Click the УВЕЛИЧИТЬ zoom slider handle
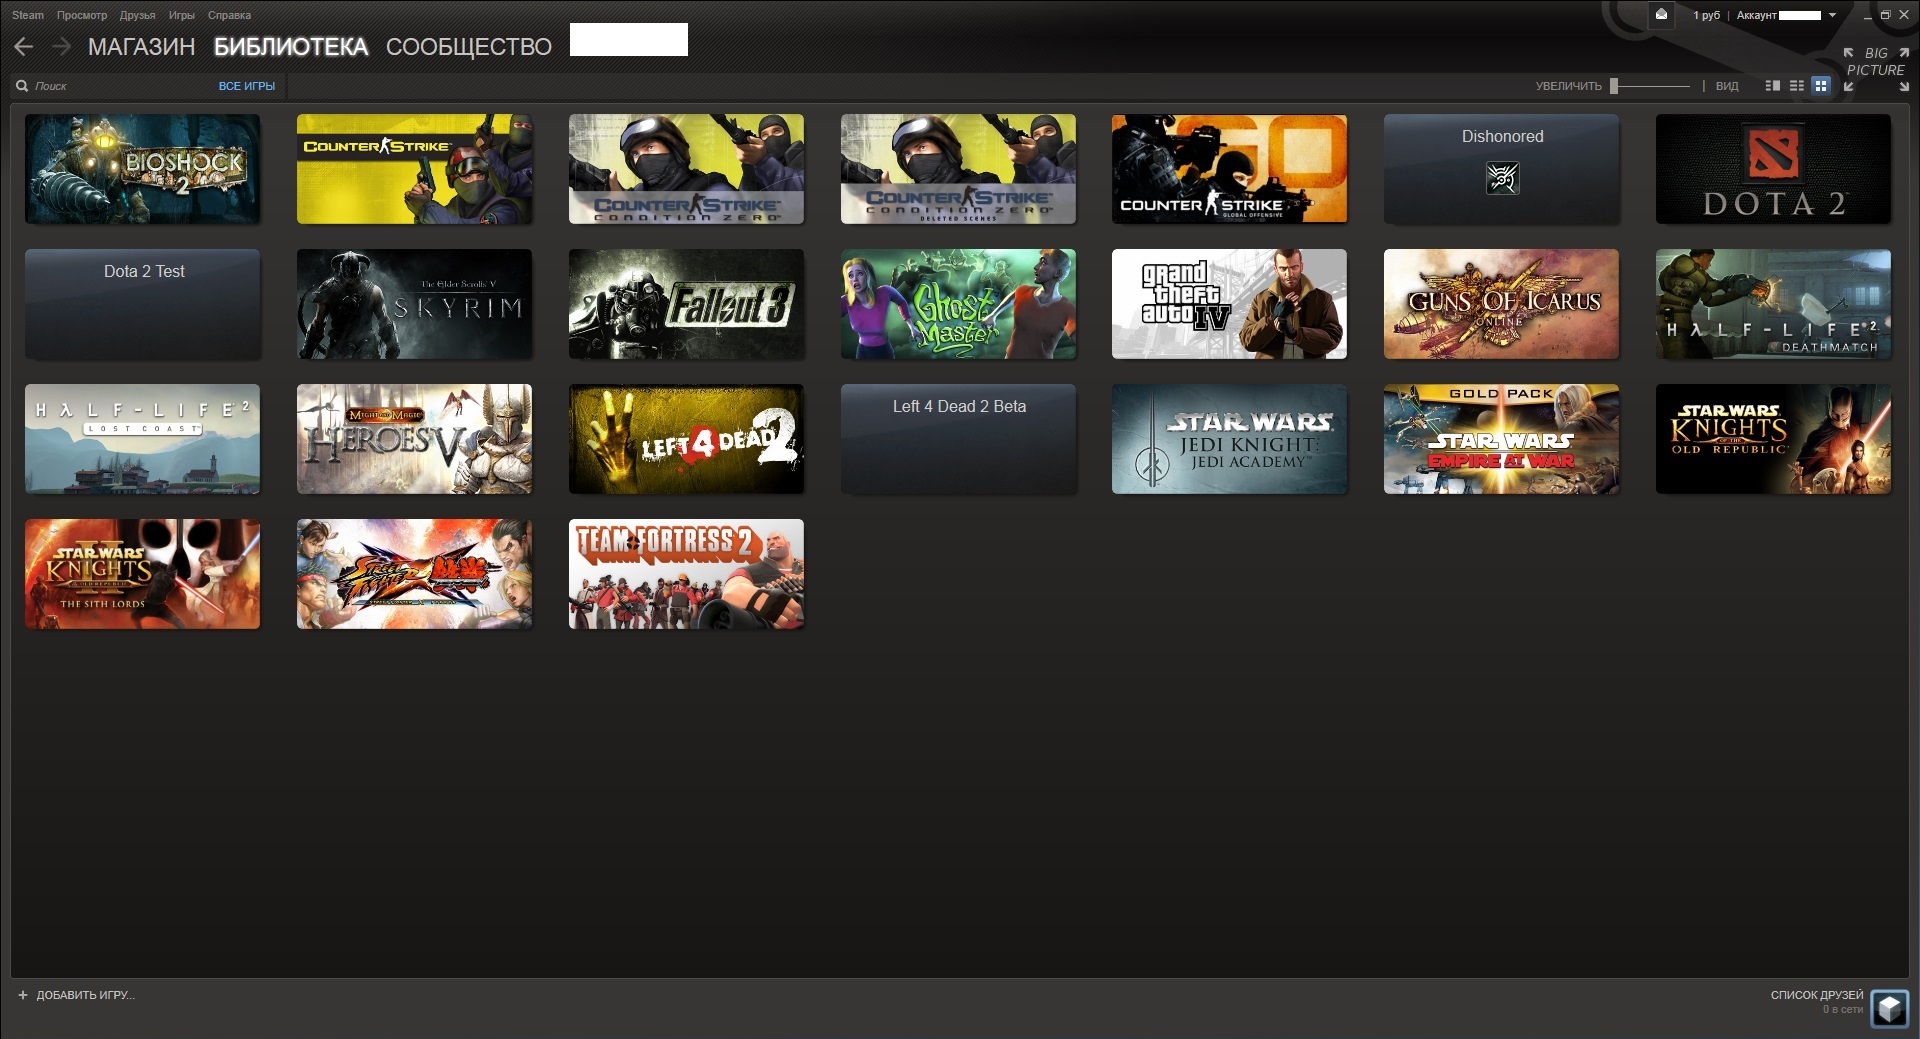The height and width of the screenshot is (1039, 1920). [x=1614, y=86]
